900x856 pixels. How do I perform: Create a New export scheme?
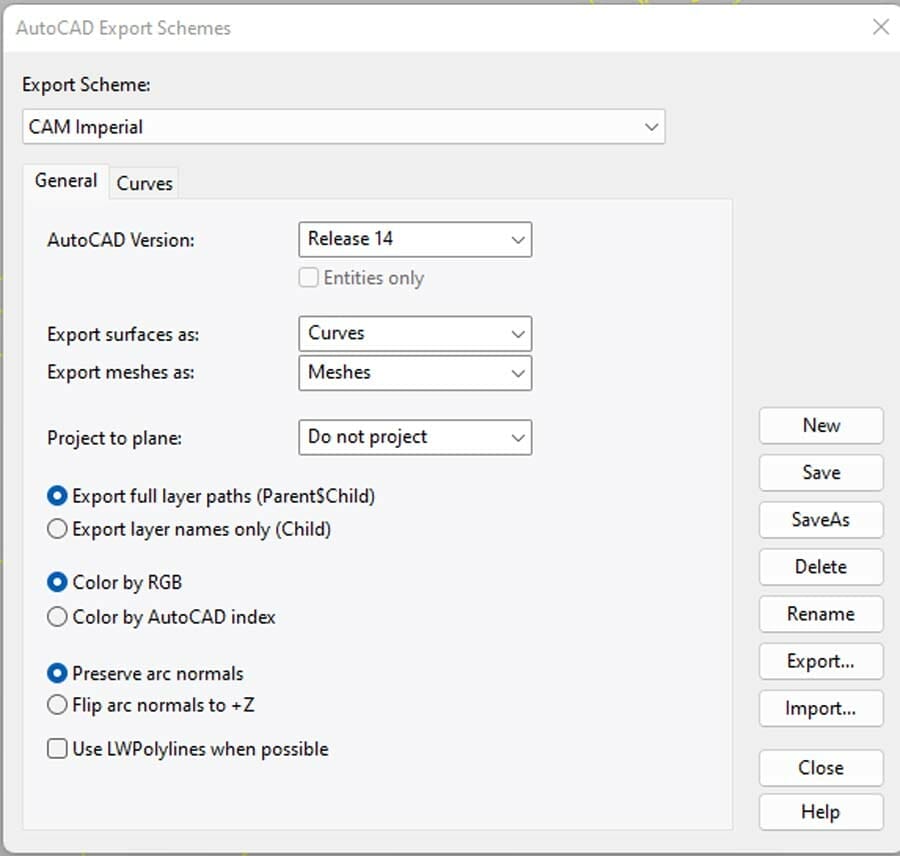coord(820,425)
